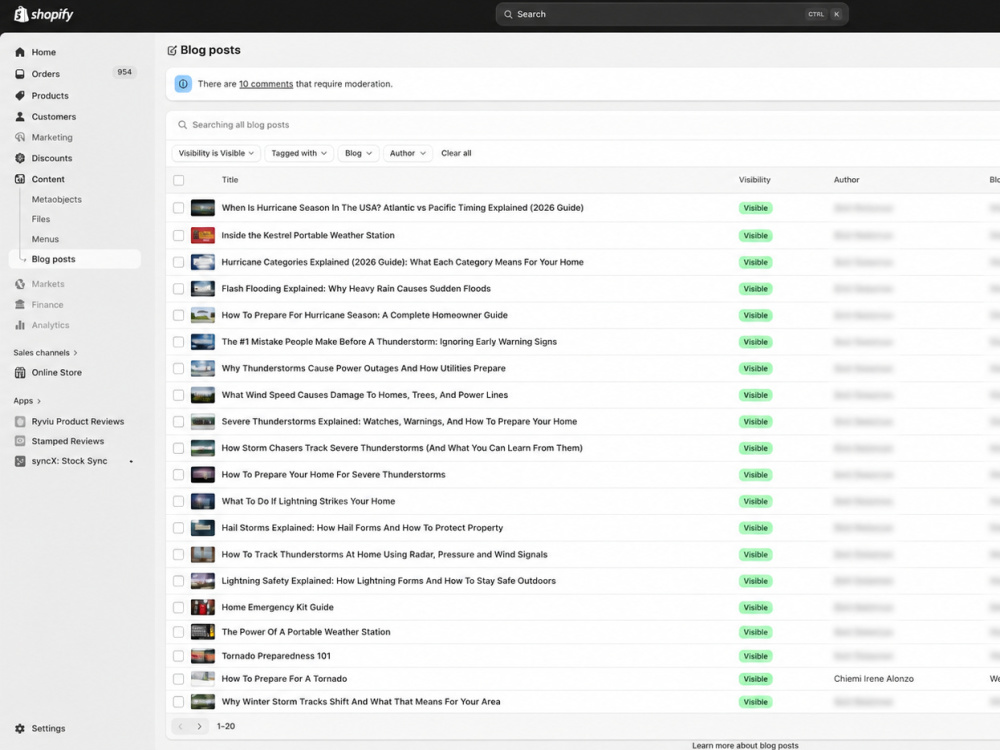Open Home via its house icon
The height and width of the screenshot is (750, 1000).
20,52
